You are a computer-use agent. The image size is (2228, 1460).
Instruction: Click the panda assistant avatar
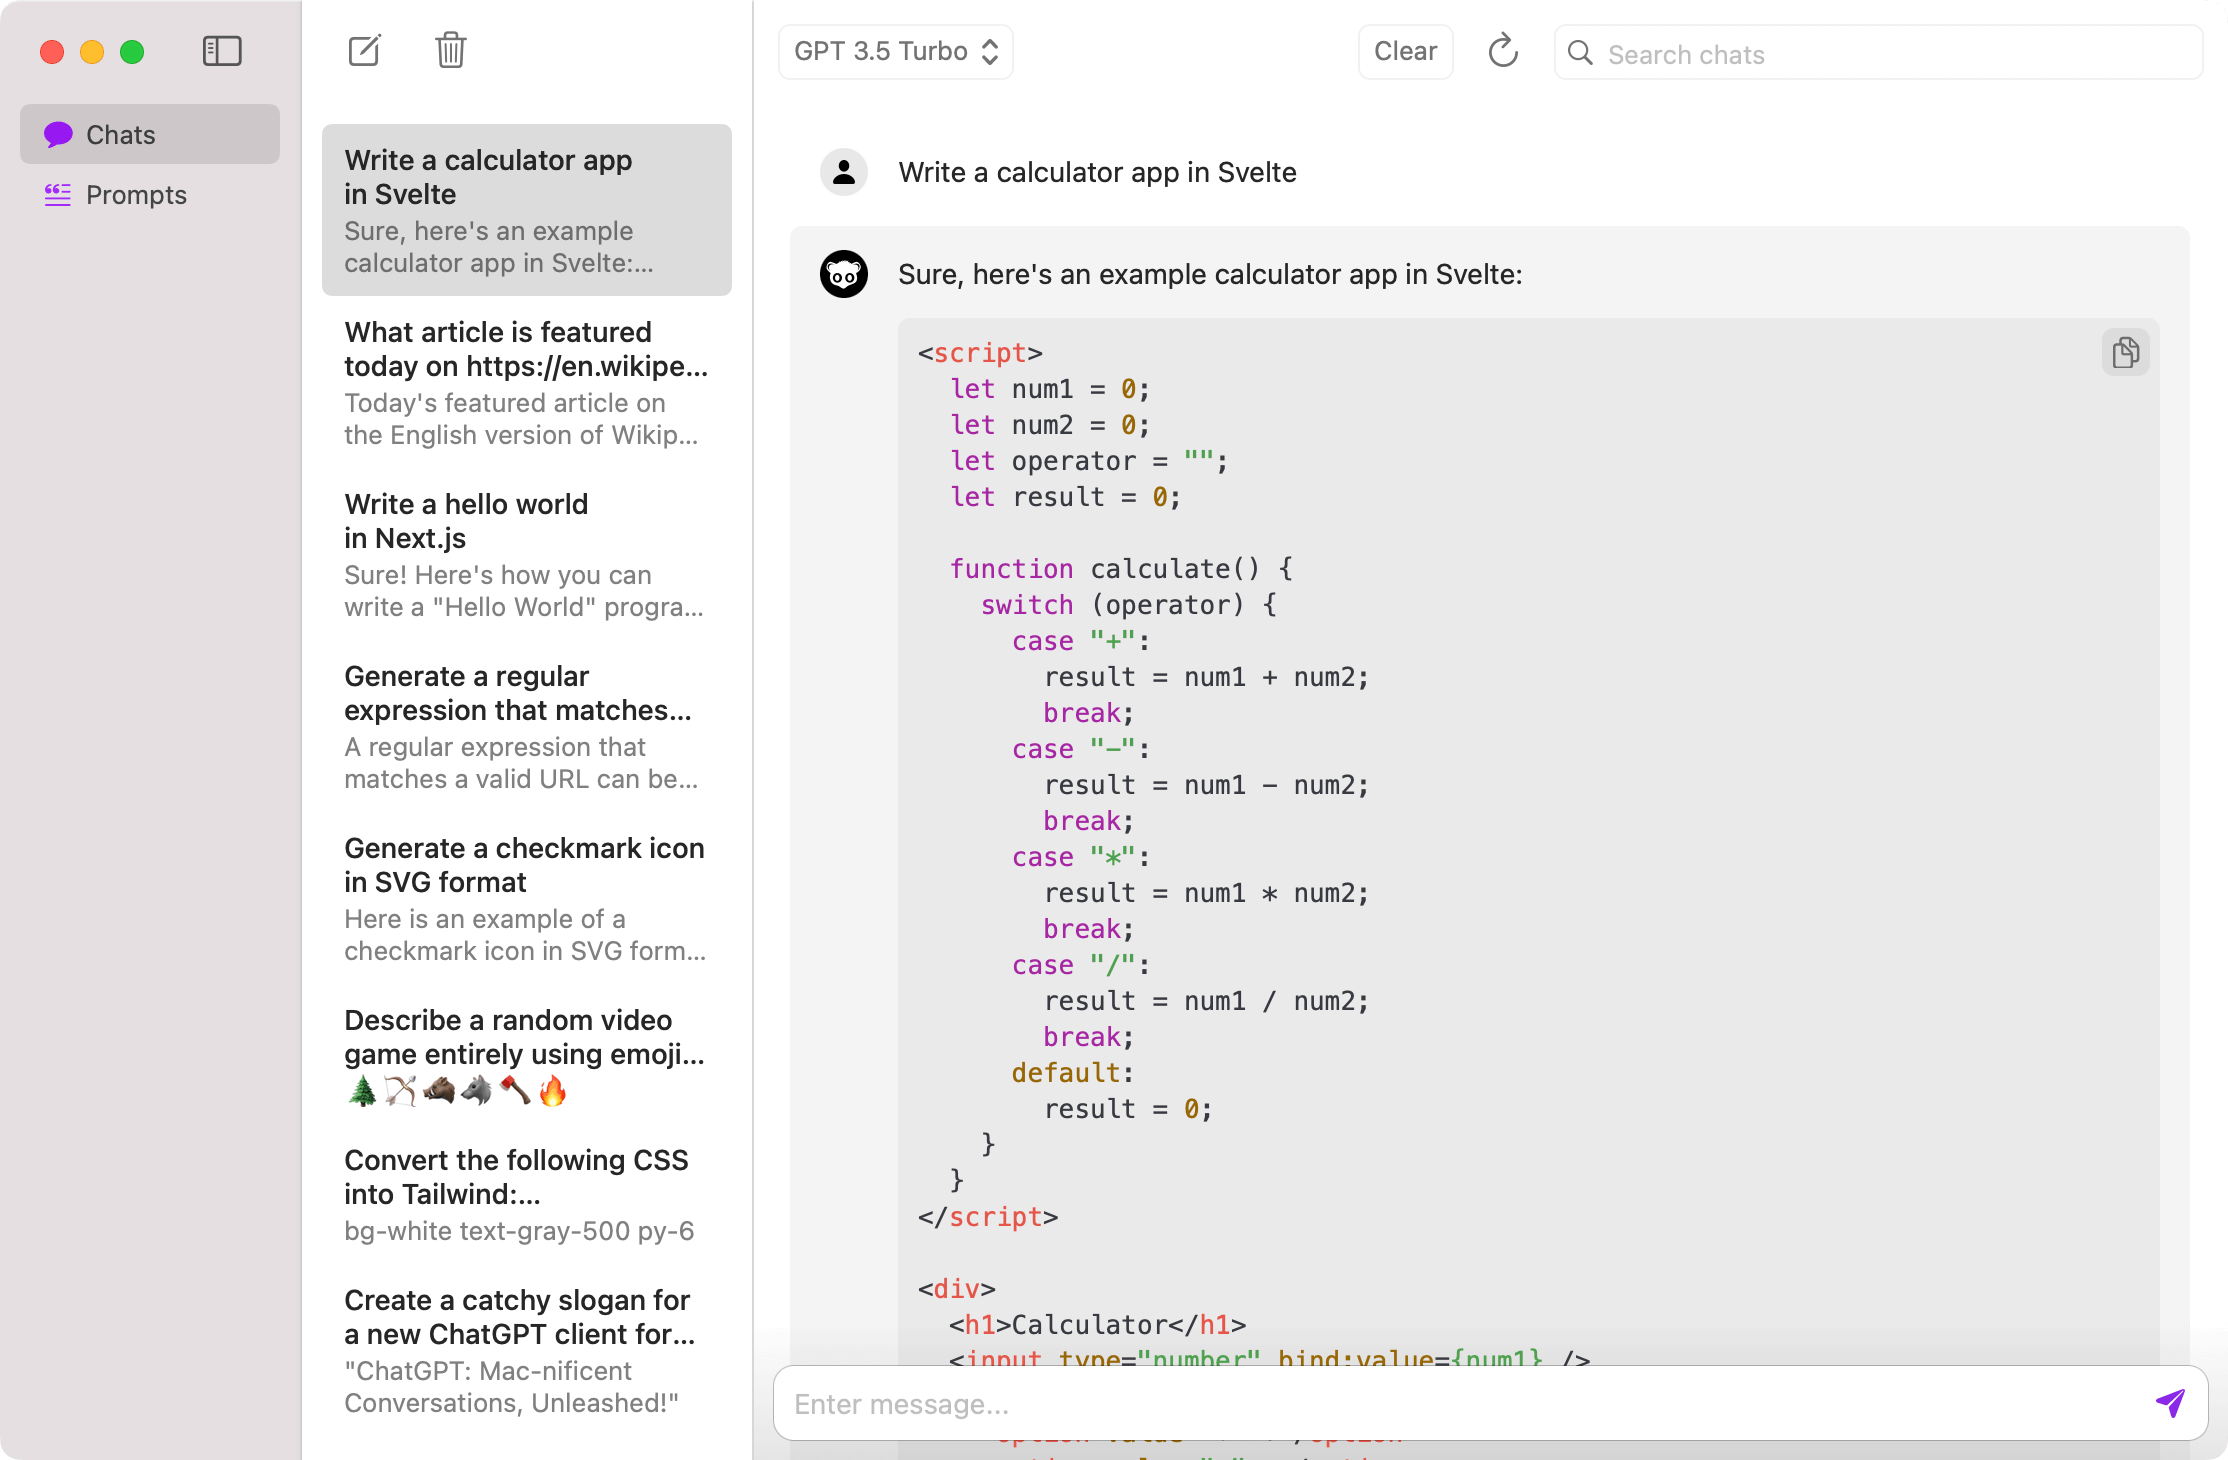point(844,274)
